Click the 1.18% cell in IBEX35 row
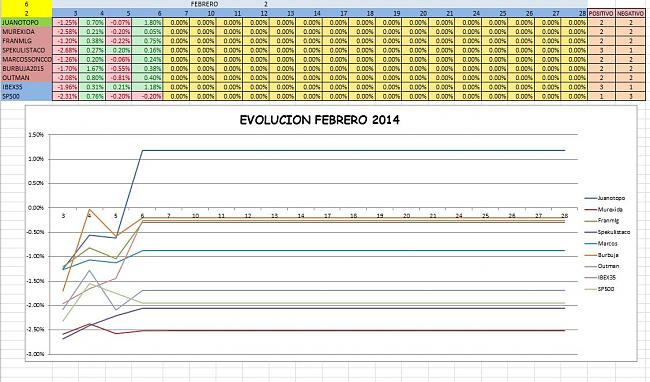This screenshot has height=382, width=650. click(147, 87)
